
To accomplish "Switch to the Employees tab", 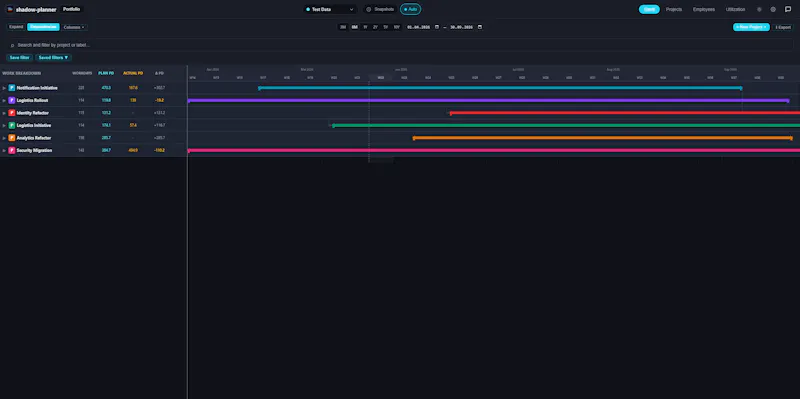I will (x=704, y=9).
